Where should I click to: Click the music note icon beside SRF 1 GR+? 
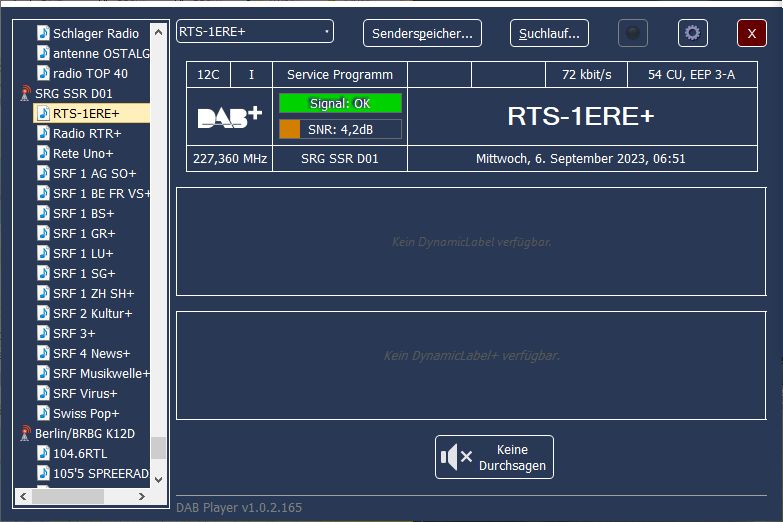tap(43, 233)
